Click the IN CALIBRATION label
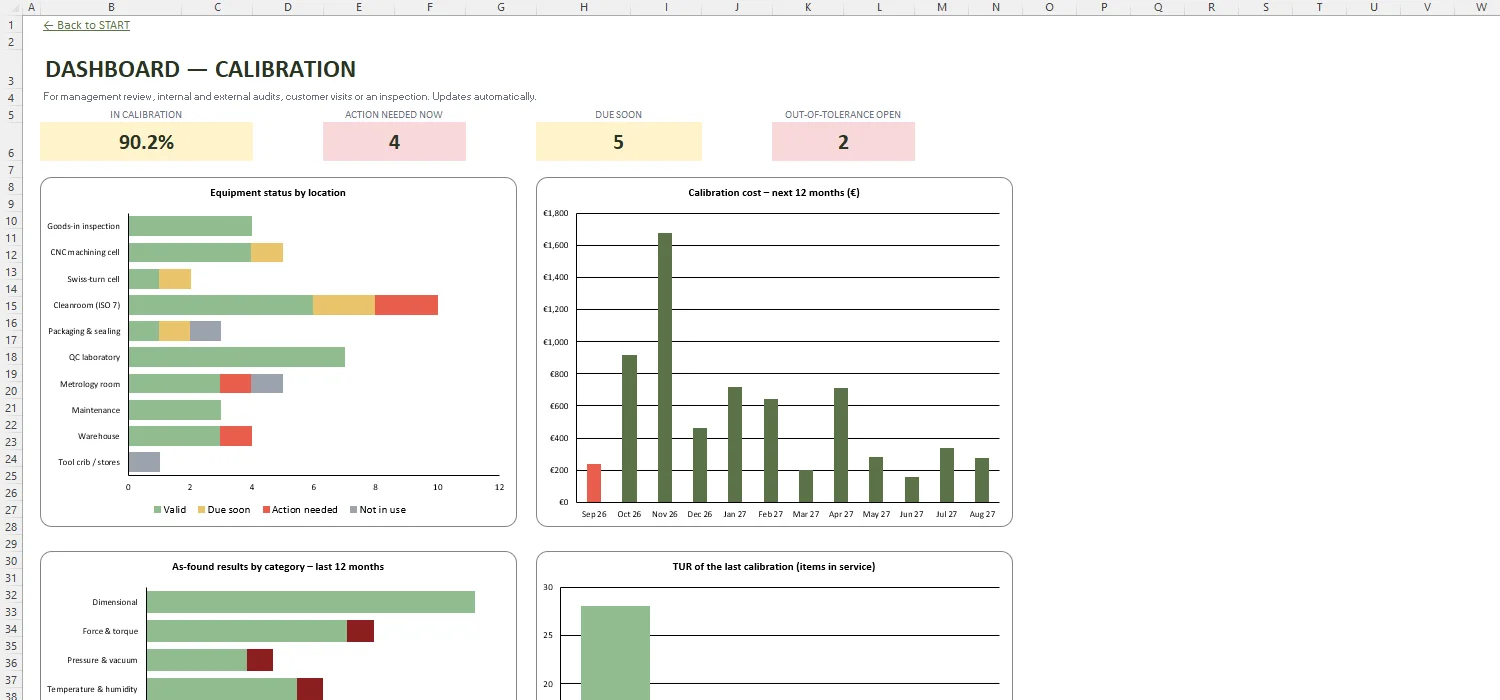 coord(146,115)
